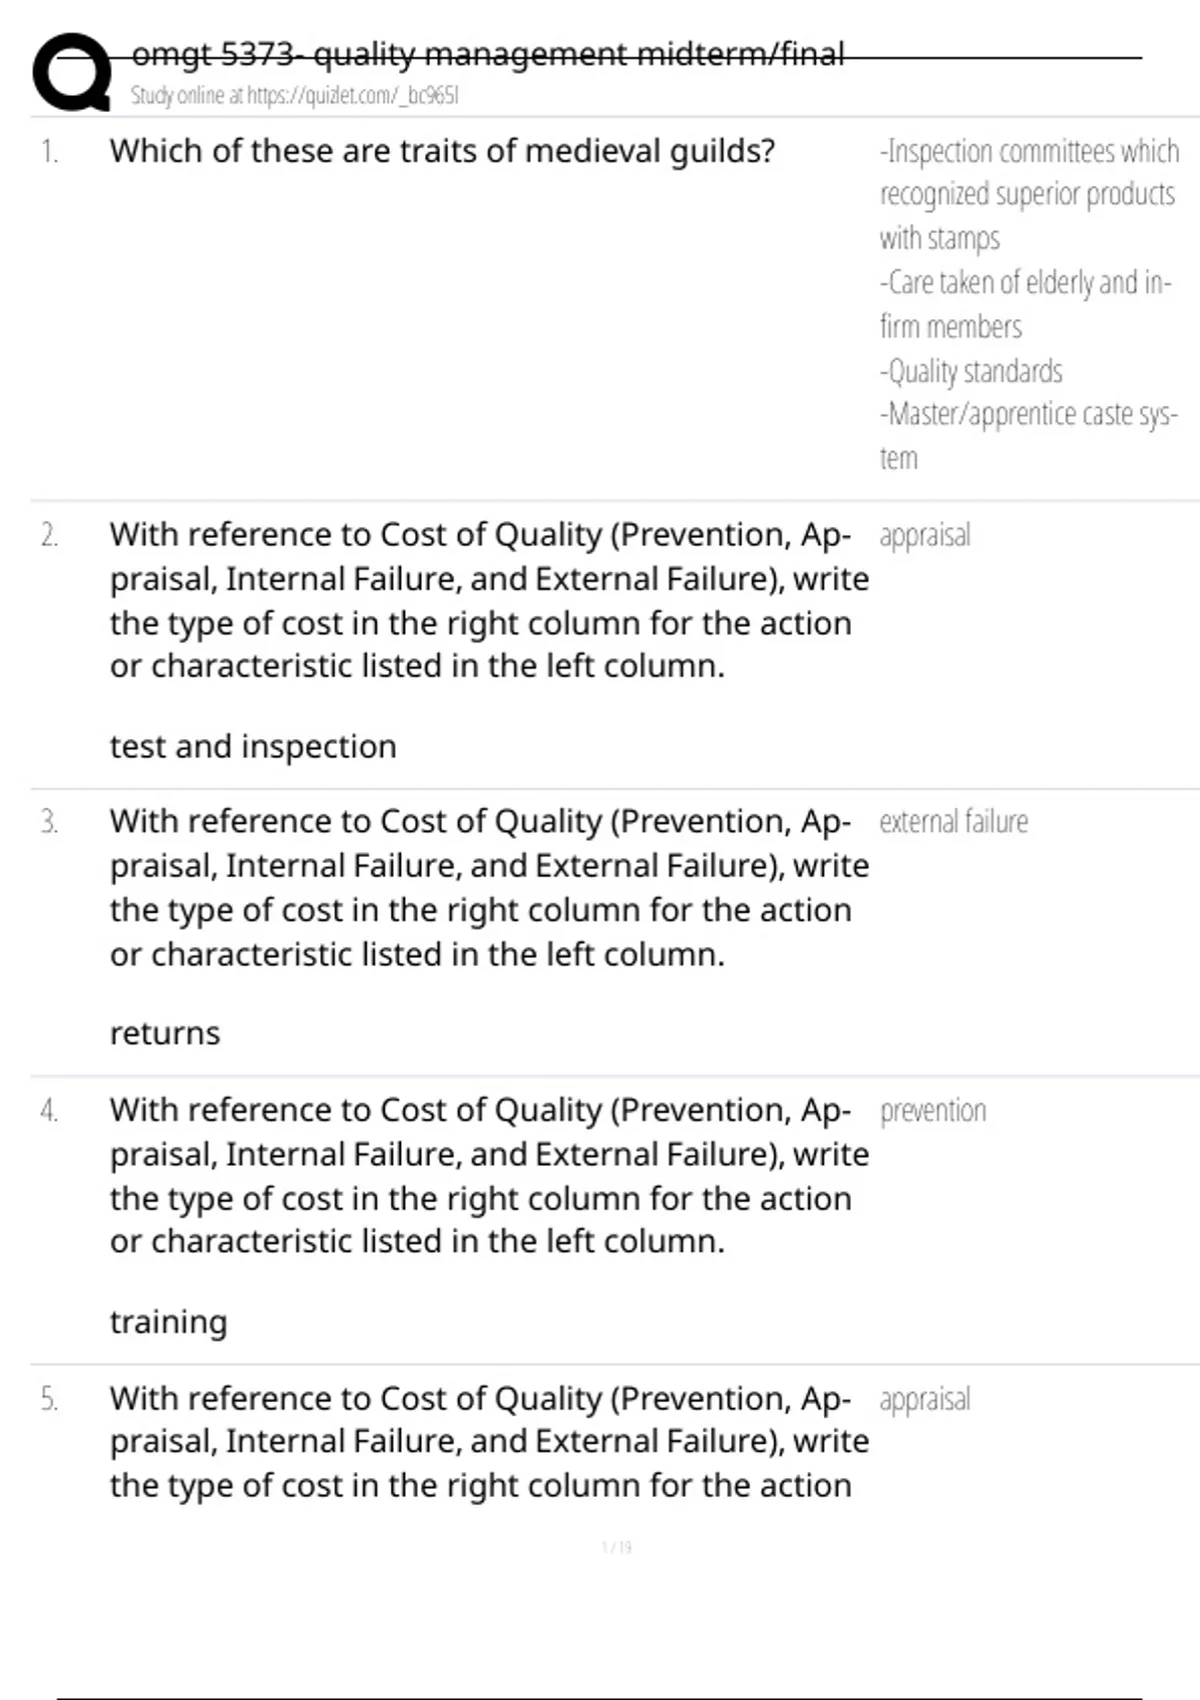This screenshot has height=1700, width=1200.
Task: Select question number 5
Action: pos(49,1399)
